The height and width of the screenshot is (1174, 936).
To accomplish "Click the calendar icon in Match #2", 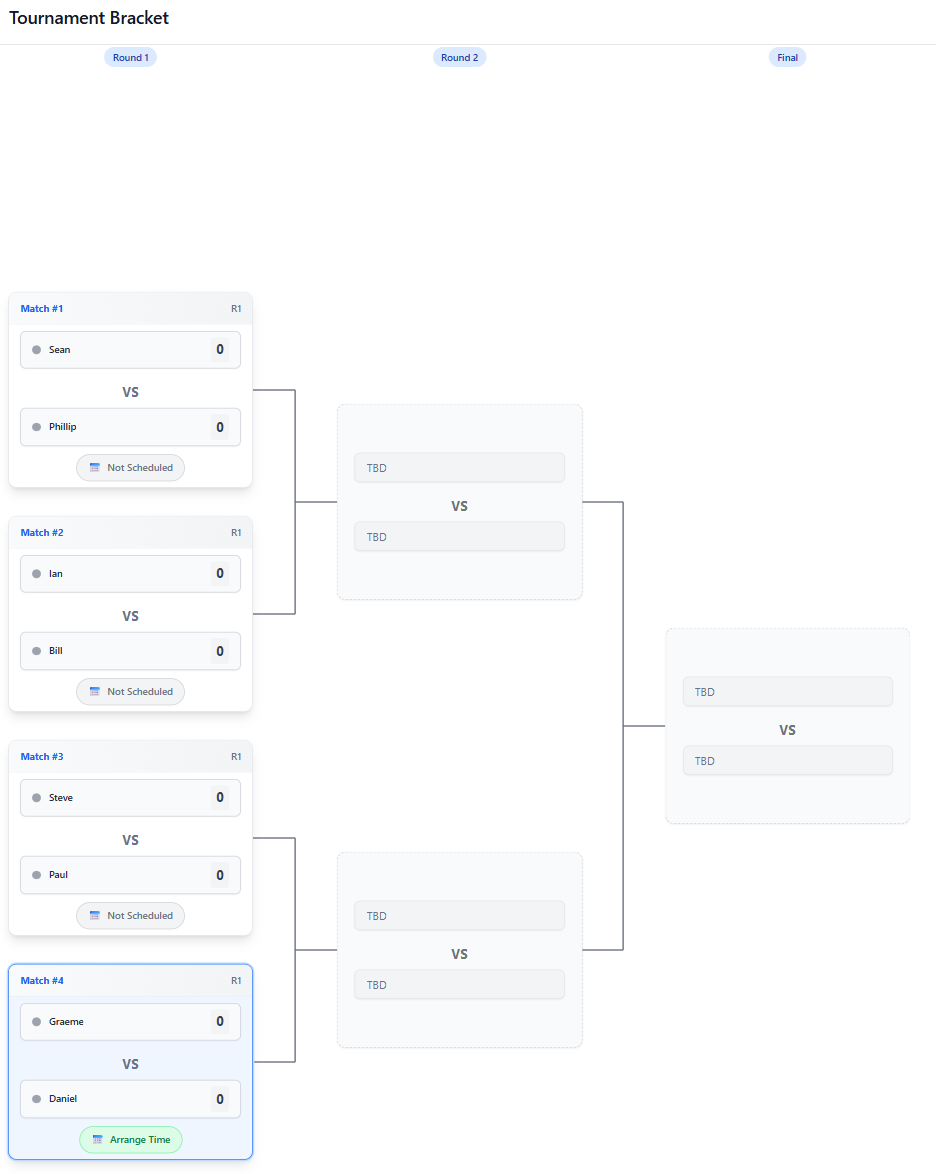I will [x=95, y=692].
